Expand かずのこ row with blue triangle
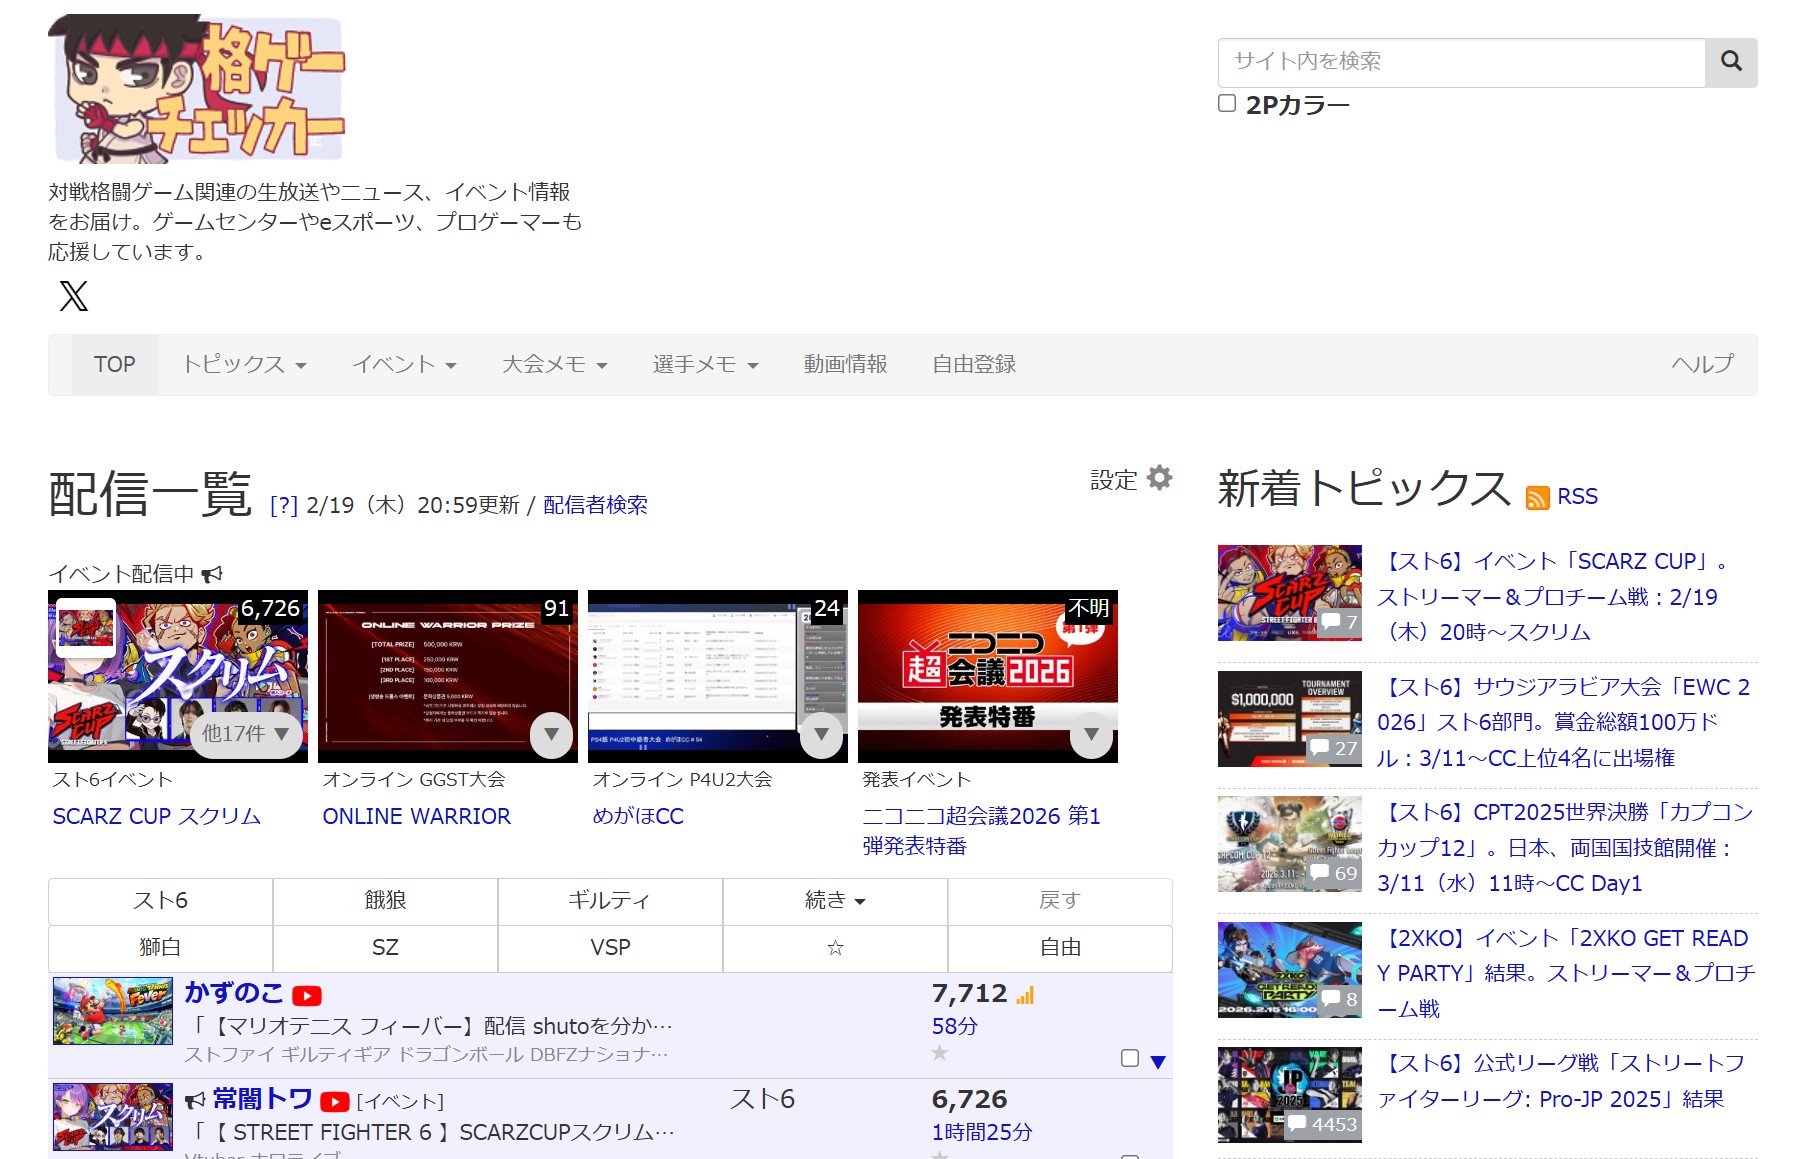 pos(1158,1062)
